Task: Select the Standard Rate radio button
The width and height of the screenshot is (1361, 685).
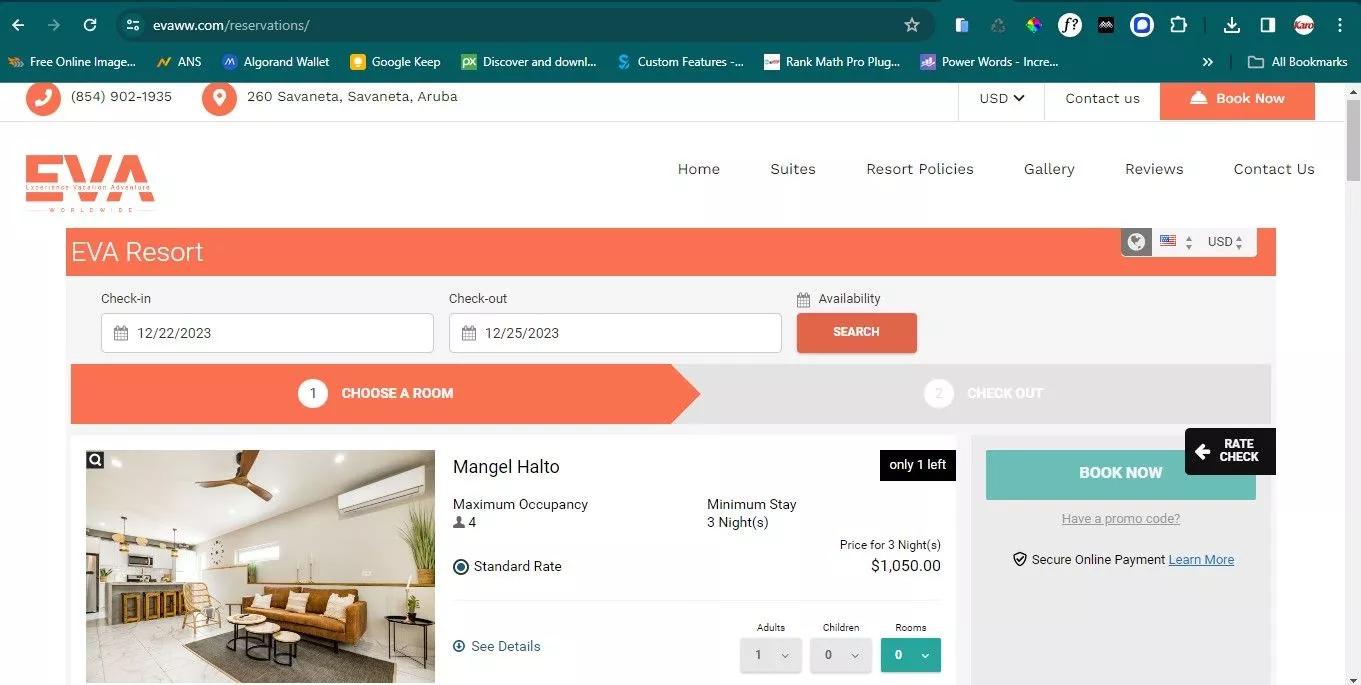Action: tap(460, 566)
